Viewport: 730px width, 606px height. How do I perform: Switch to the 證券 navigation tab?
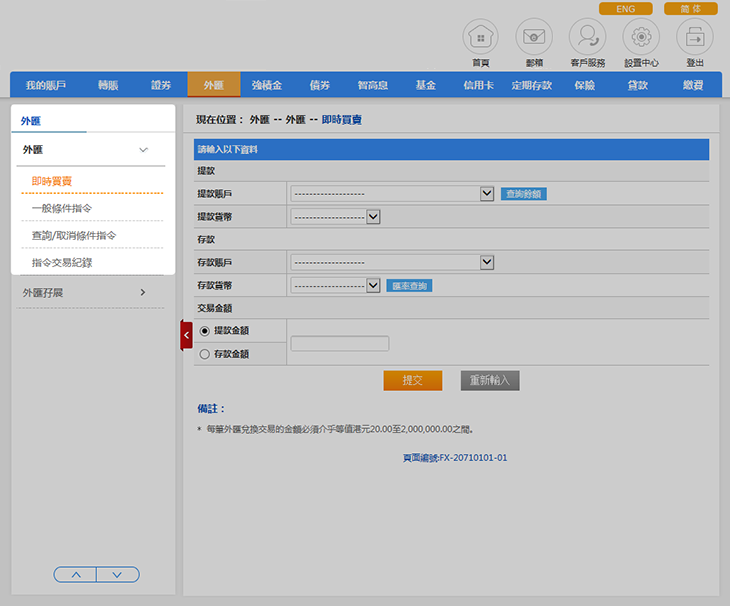tap(161, 85)
